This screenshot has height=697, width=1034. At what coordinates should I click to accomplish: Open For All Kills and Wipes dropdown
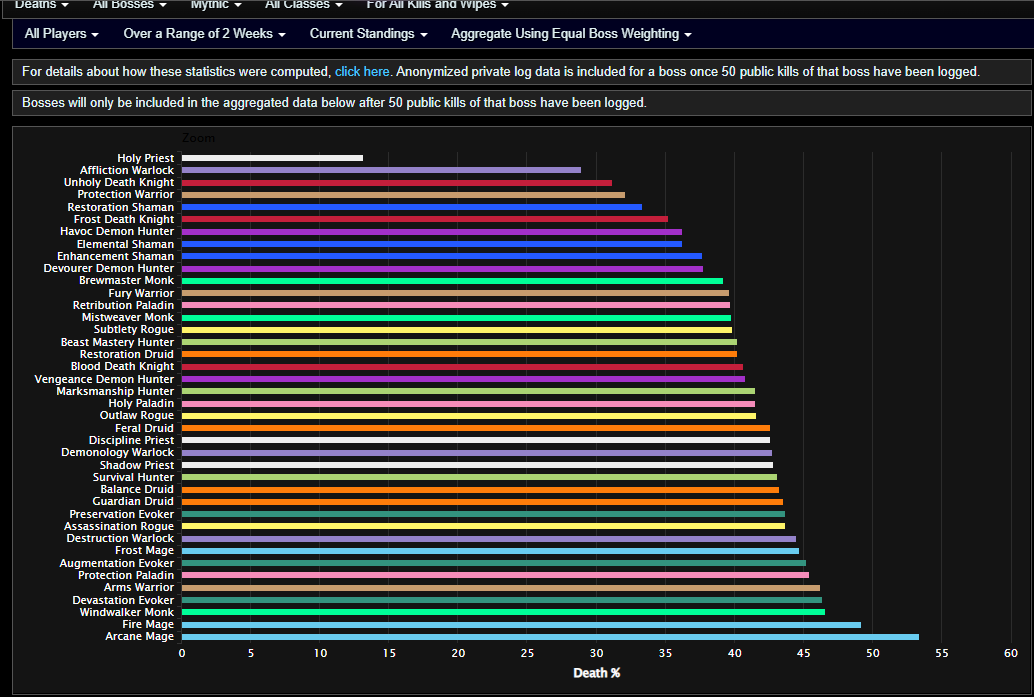pyautogui.click(x=437, y=5)
